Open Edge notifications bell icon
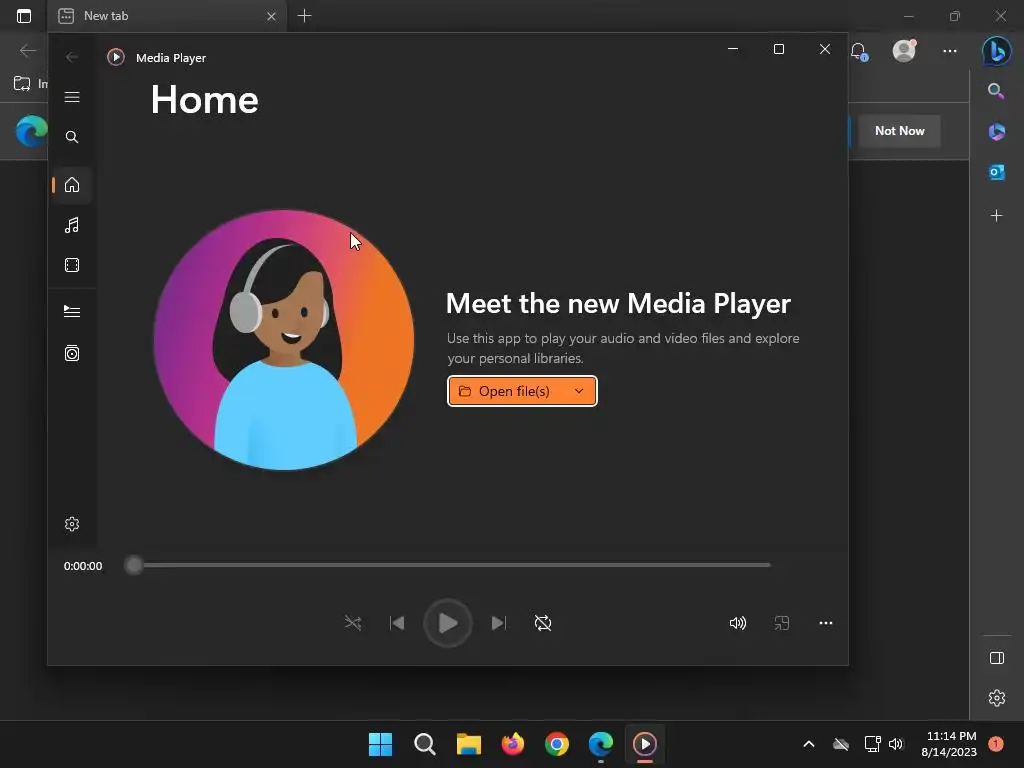 (x=858, y=51)
